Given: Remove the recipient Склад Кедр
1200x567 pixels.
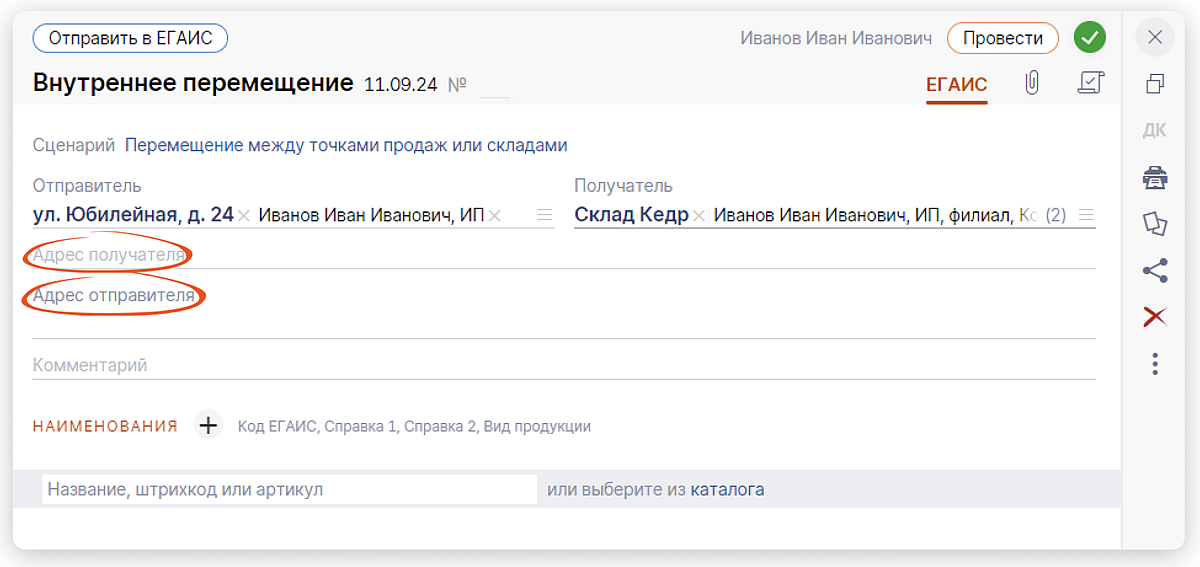Looking at the screenshot, I should click(x=699, y=215).
